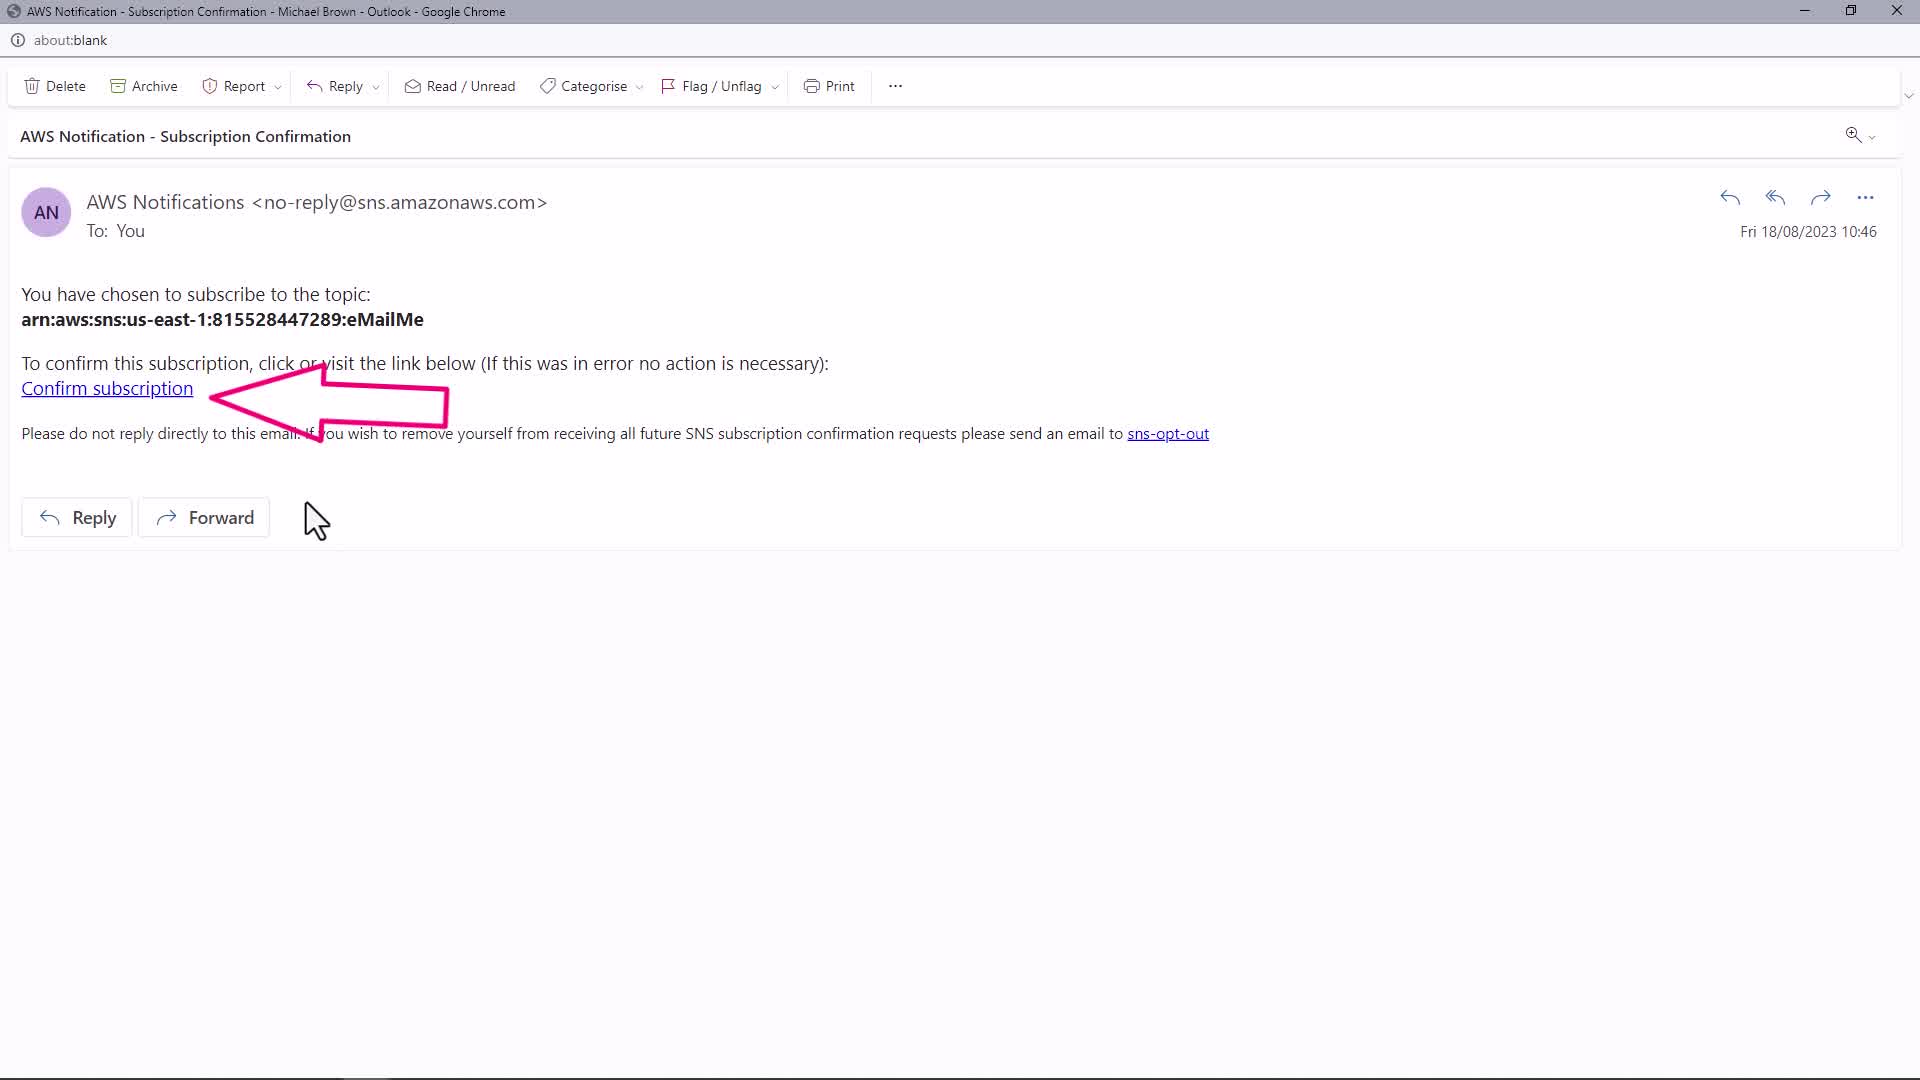Toggle Read / Unread status

tap(460, 86)
